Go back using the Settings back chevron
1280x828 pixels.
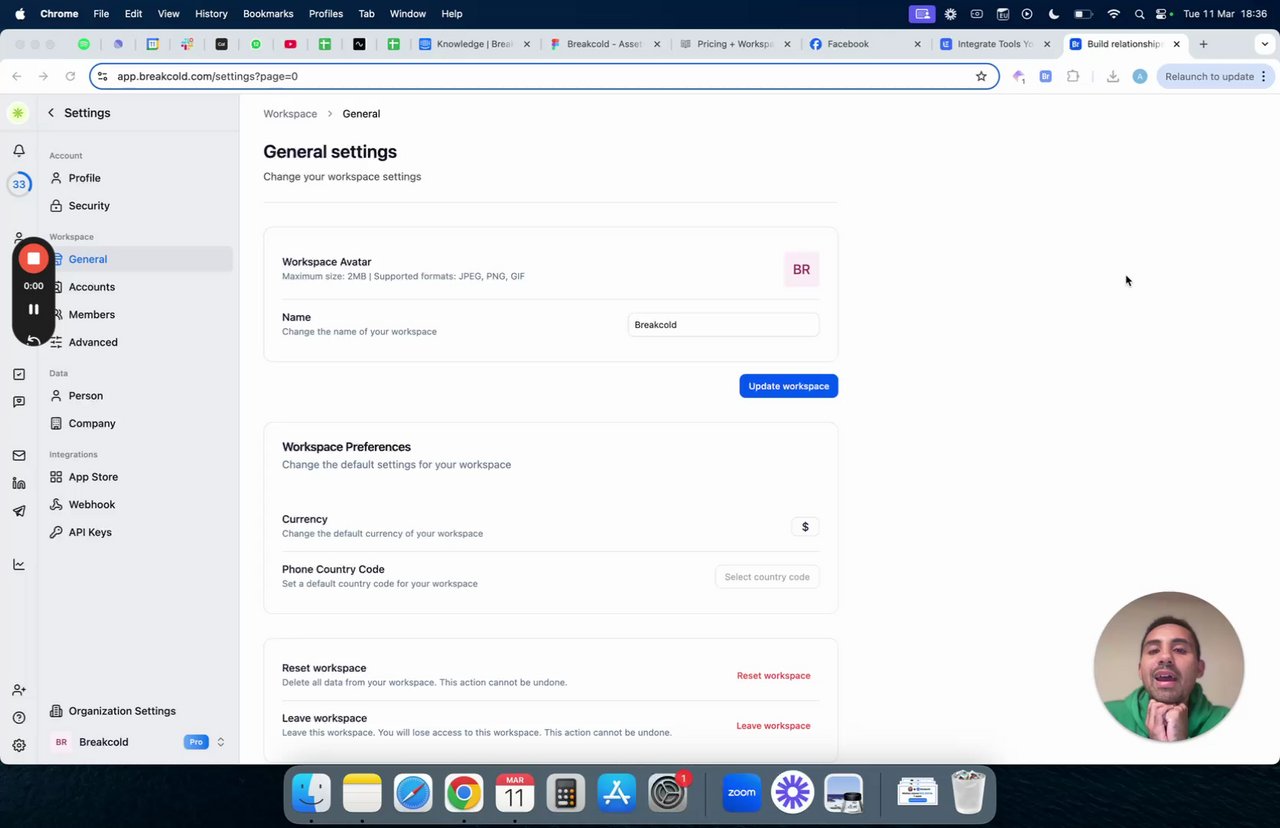point(51,113)
